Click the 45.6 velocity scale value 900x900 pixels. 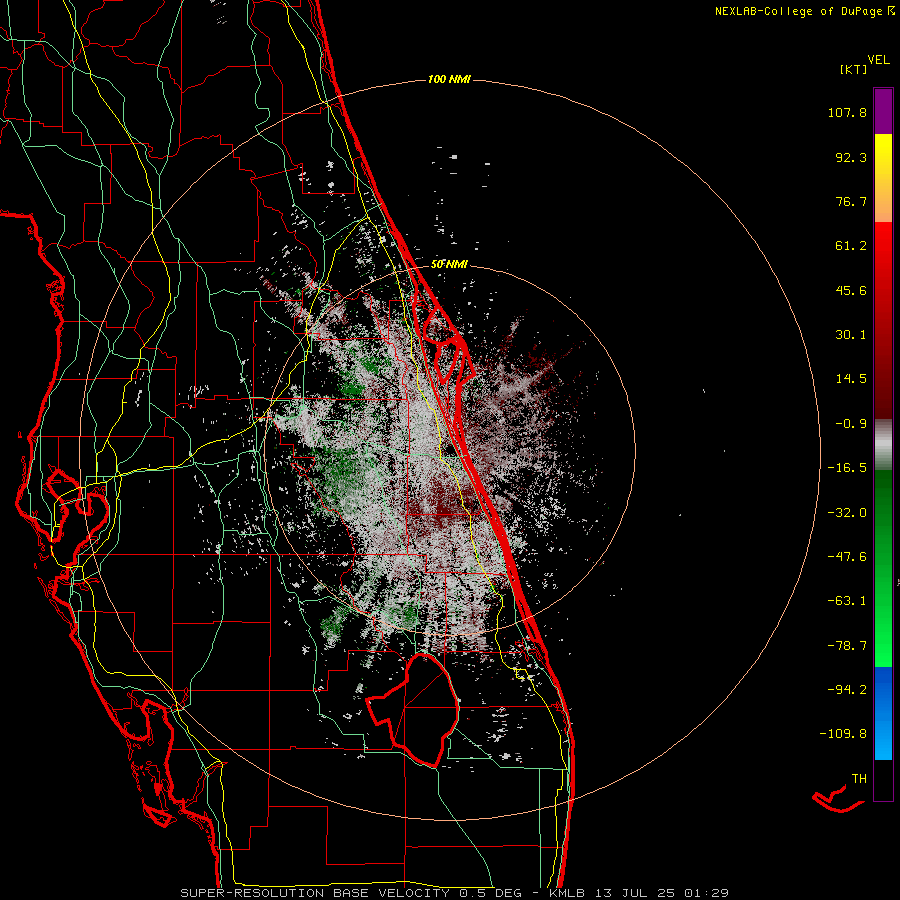(851, 290)
